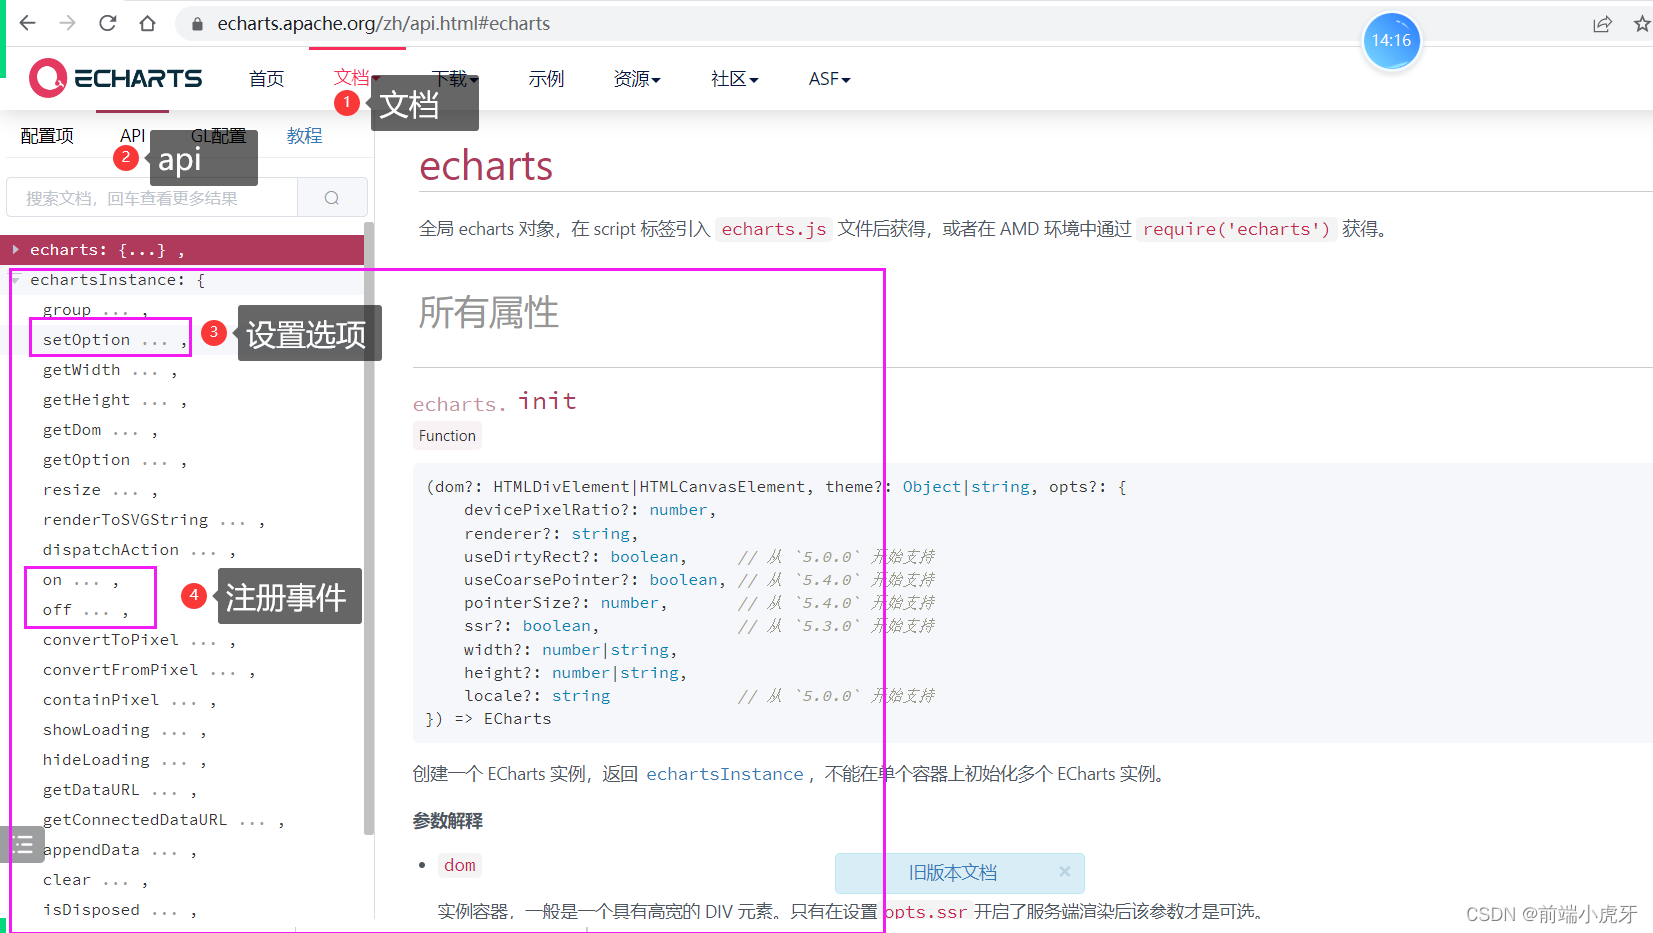Open the floating list menu icon
Screen dimensions: 1653x933
(x=22, y=844)
